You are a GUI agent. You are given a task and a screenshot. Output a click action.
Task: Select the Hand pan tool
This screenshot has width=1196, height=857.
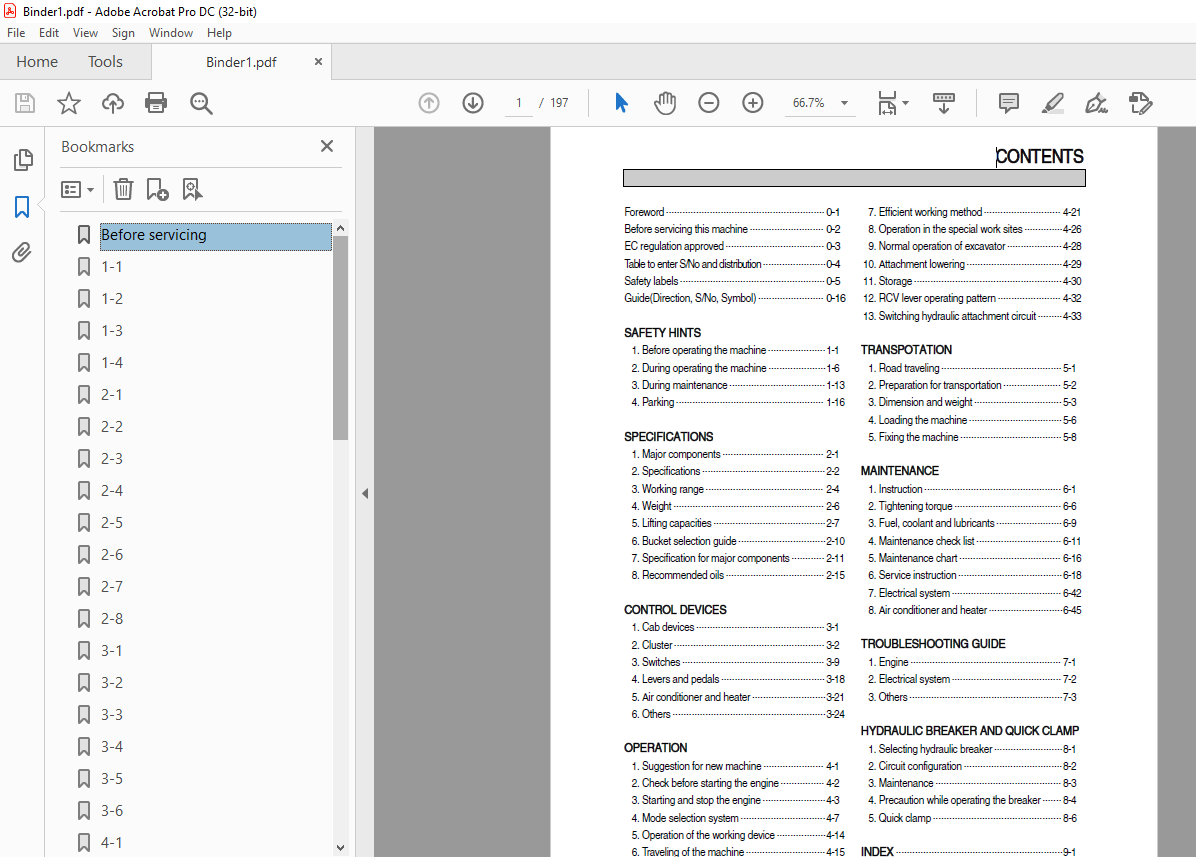point(665,103)
